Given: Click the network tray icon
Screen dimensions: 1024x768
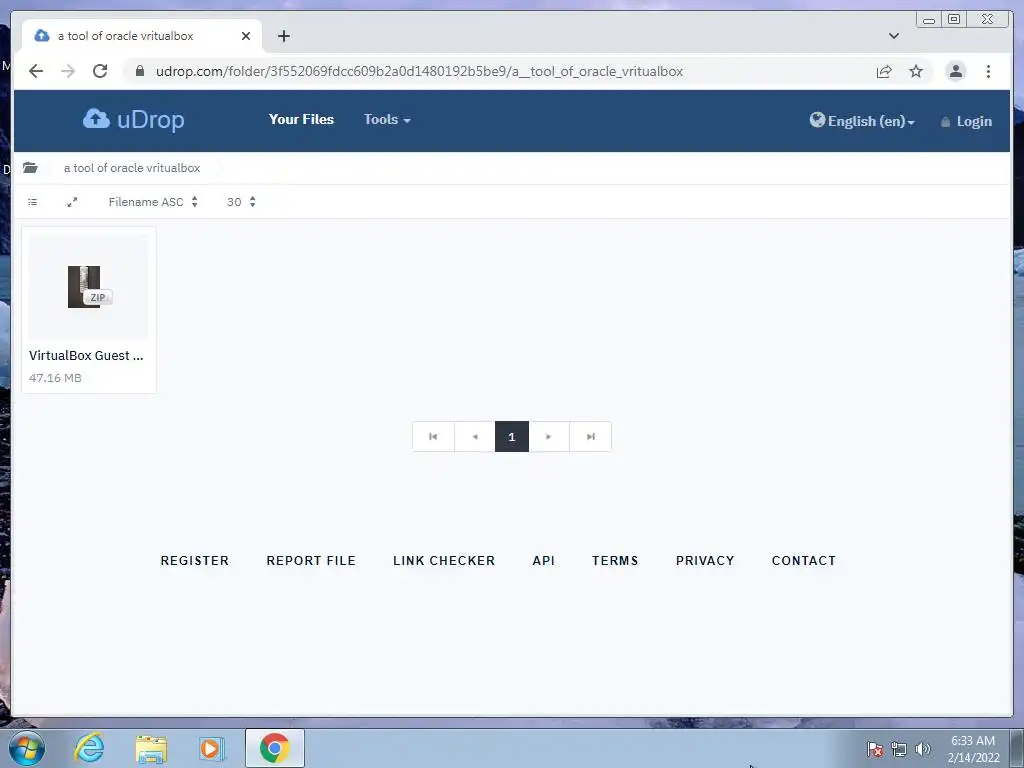Looking at the screenshot, I should [899, 749].
